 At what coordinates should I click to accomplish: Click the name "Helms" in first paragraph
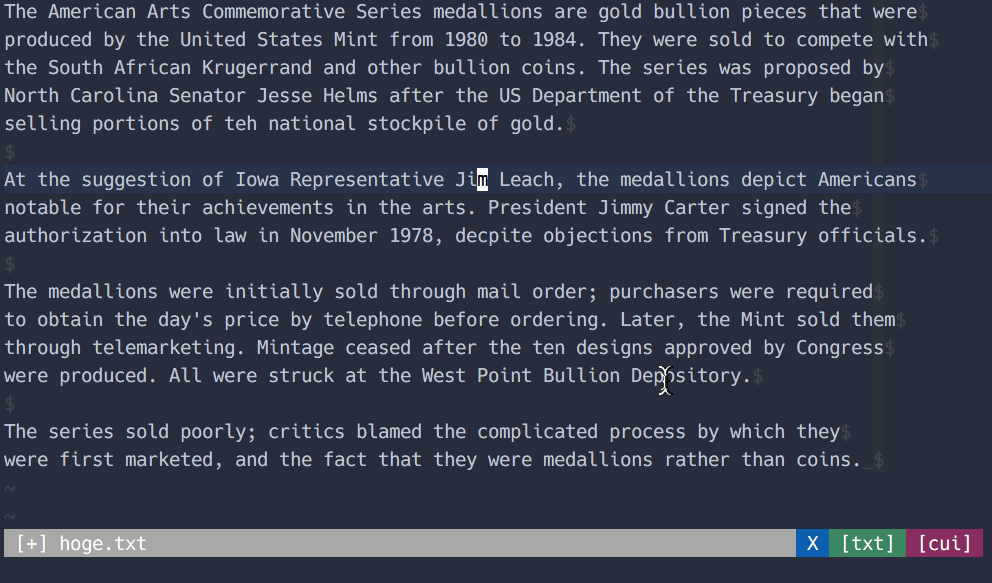tap(351, 96)
